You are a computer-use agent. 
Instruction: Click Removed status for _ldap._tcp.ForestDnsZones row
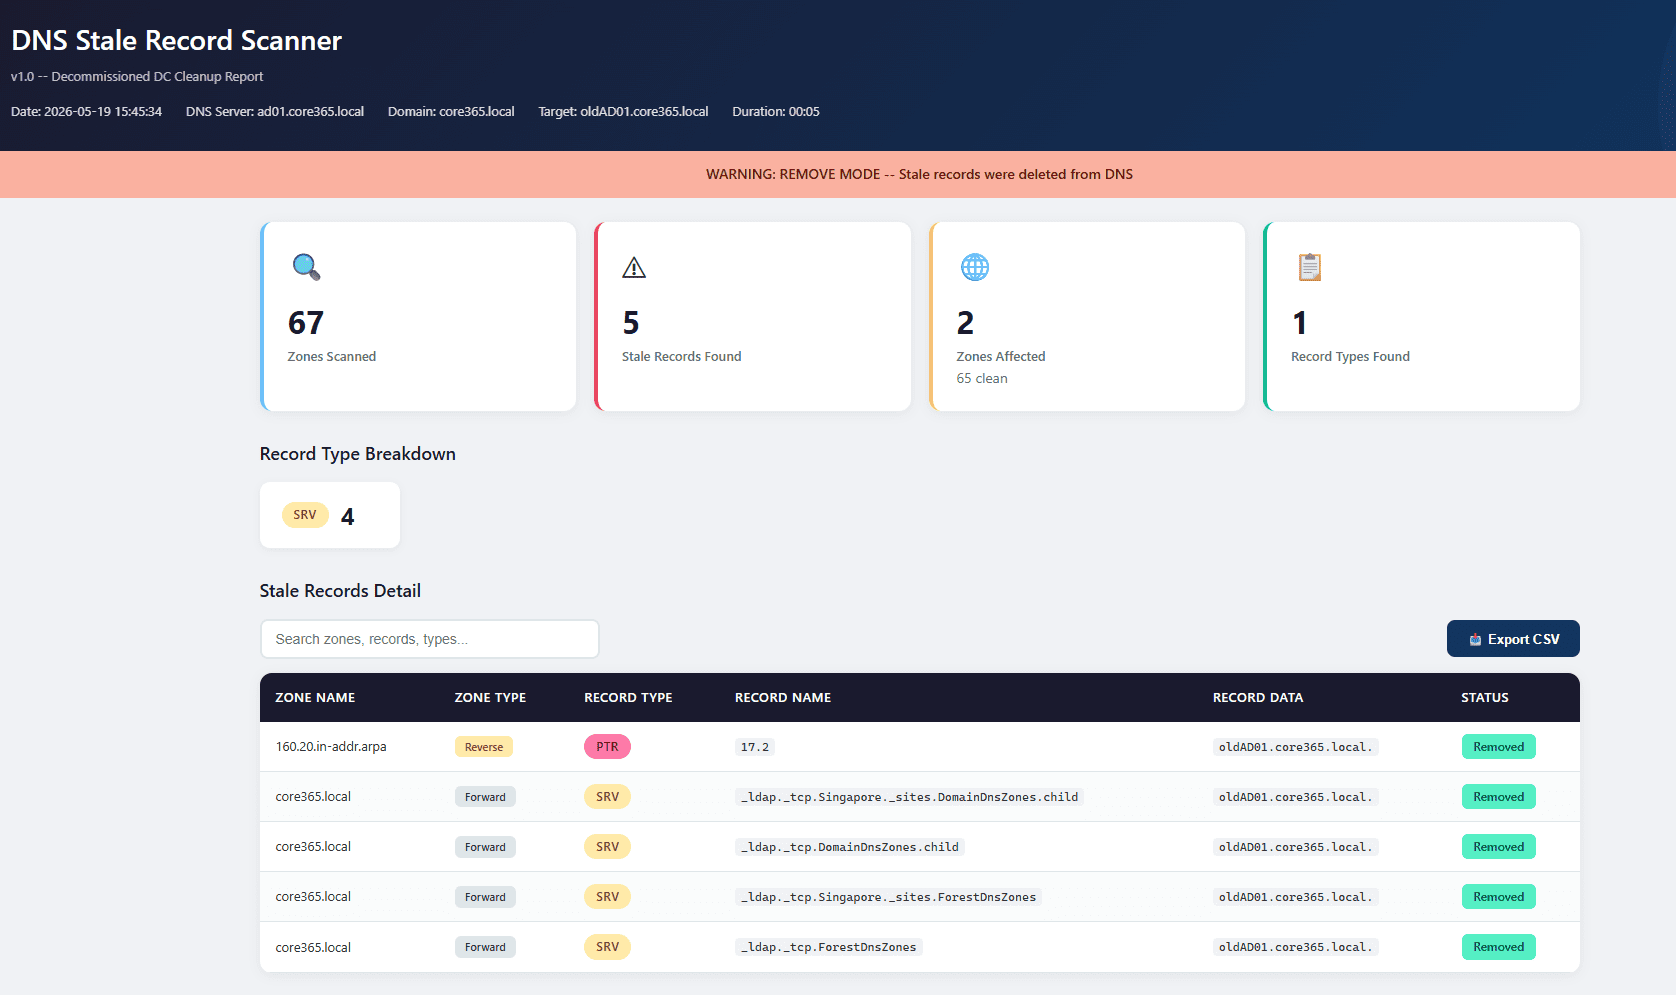pyautogui.click(x=1498, y=947)
